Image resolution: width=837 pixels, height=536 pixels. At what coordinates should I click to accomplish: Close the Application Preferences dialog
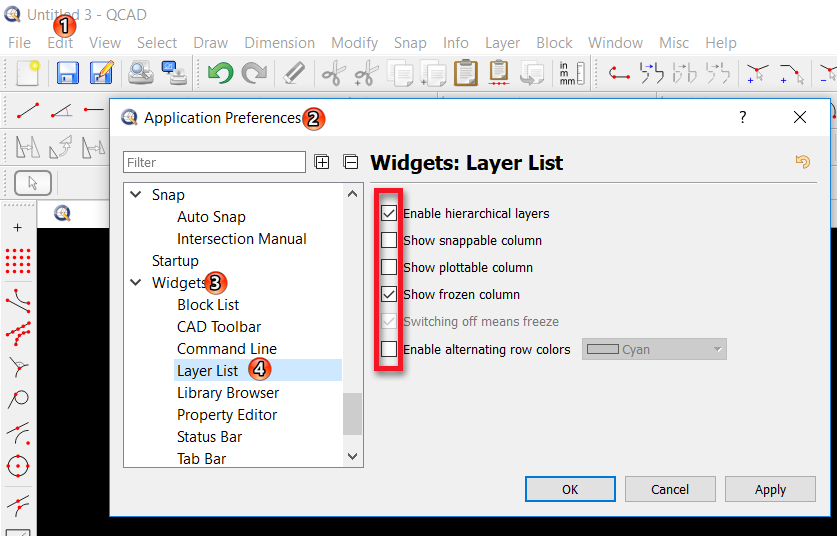800,117
